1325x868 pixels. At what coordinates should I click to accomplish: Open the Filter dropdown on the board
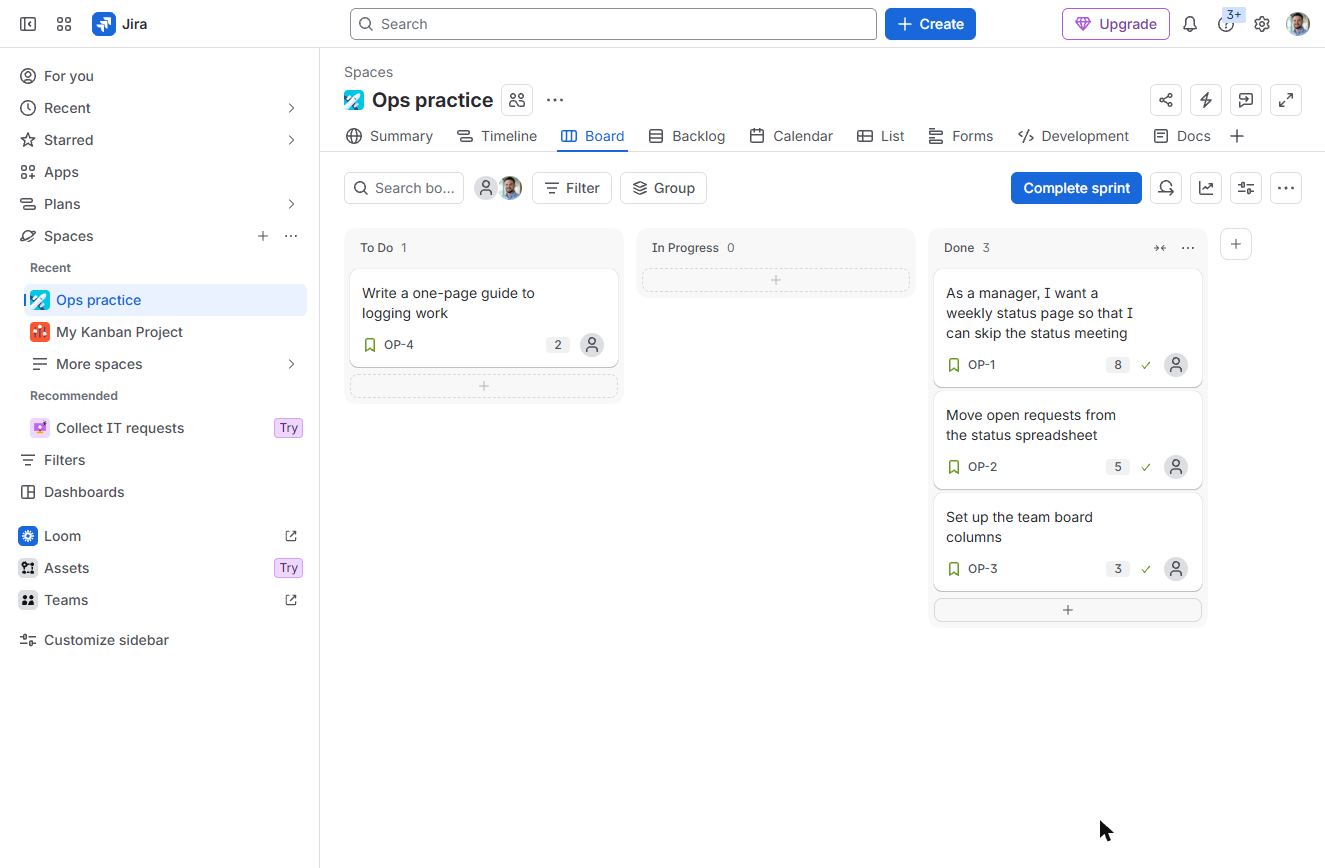coord(572,188)
